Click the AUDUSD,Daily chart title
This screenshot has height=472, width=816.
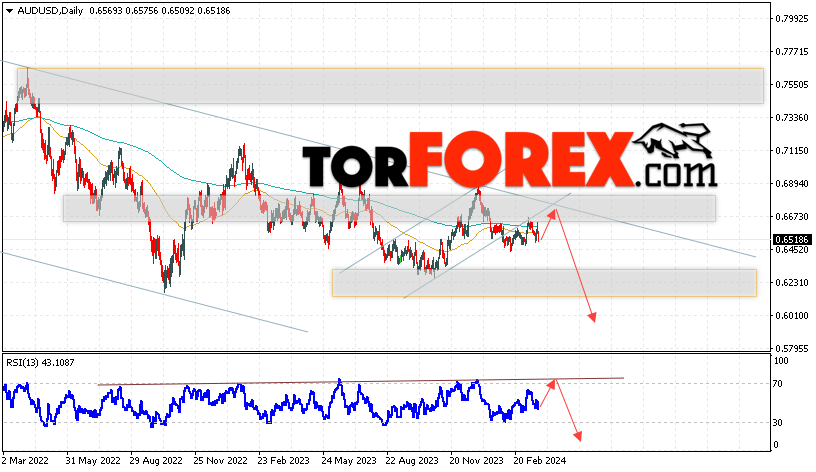coord(50,10)
